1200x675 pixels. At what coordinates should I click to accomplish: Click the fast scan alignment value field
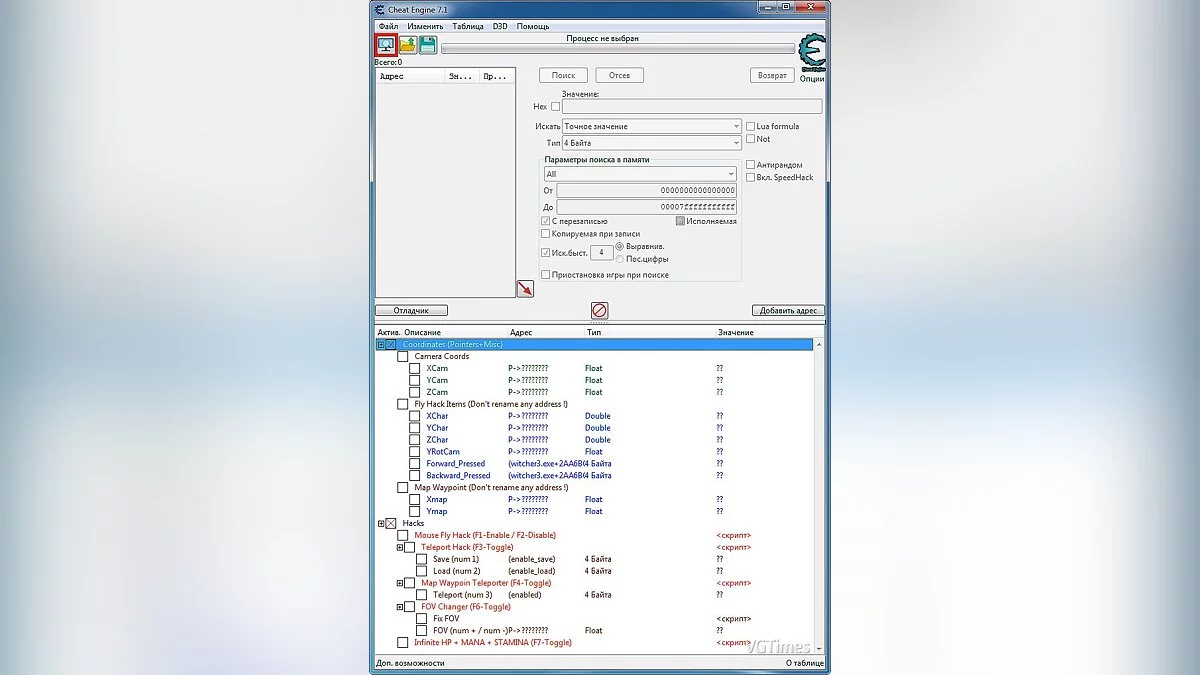pyautogui.click(x=601, y=253)
